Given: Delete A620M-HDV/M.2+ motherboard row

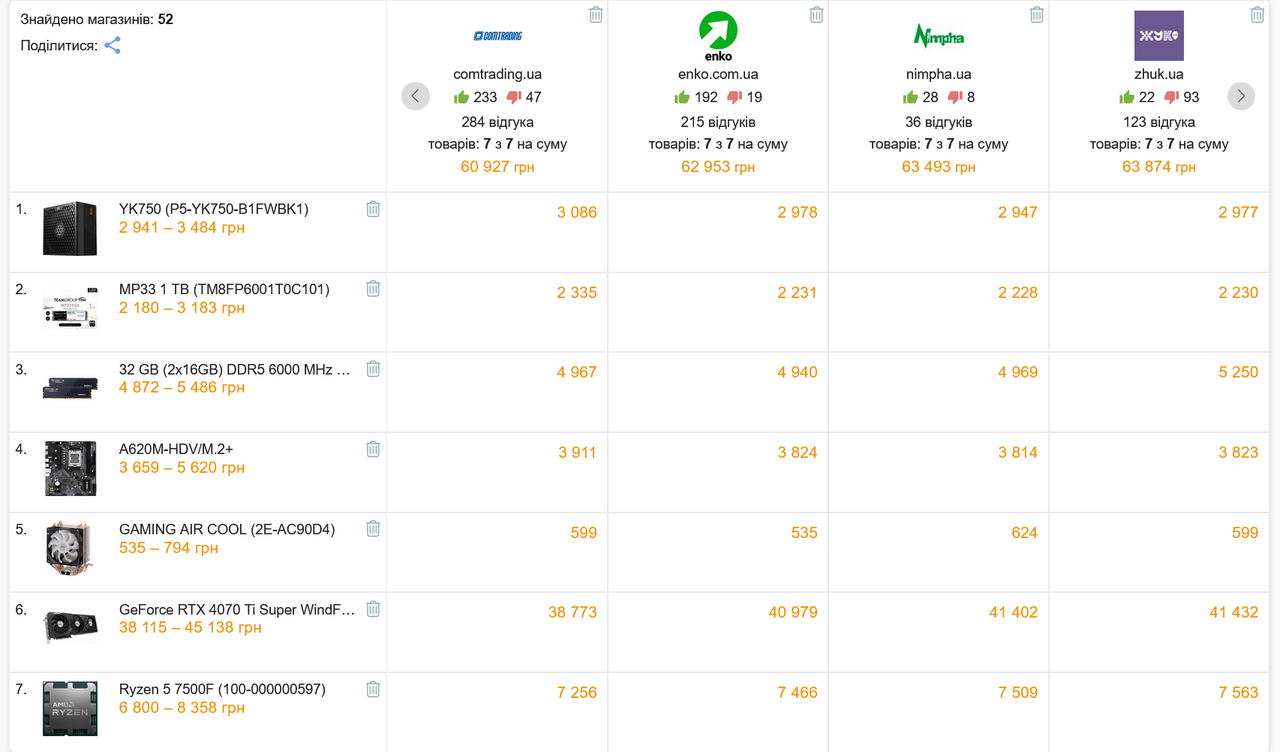Looking at the screenshot, I should pyautogui.click(x=373, y=449).
